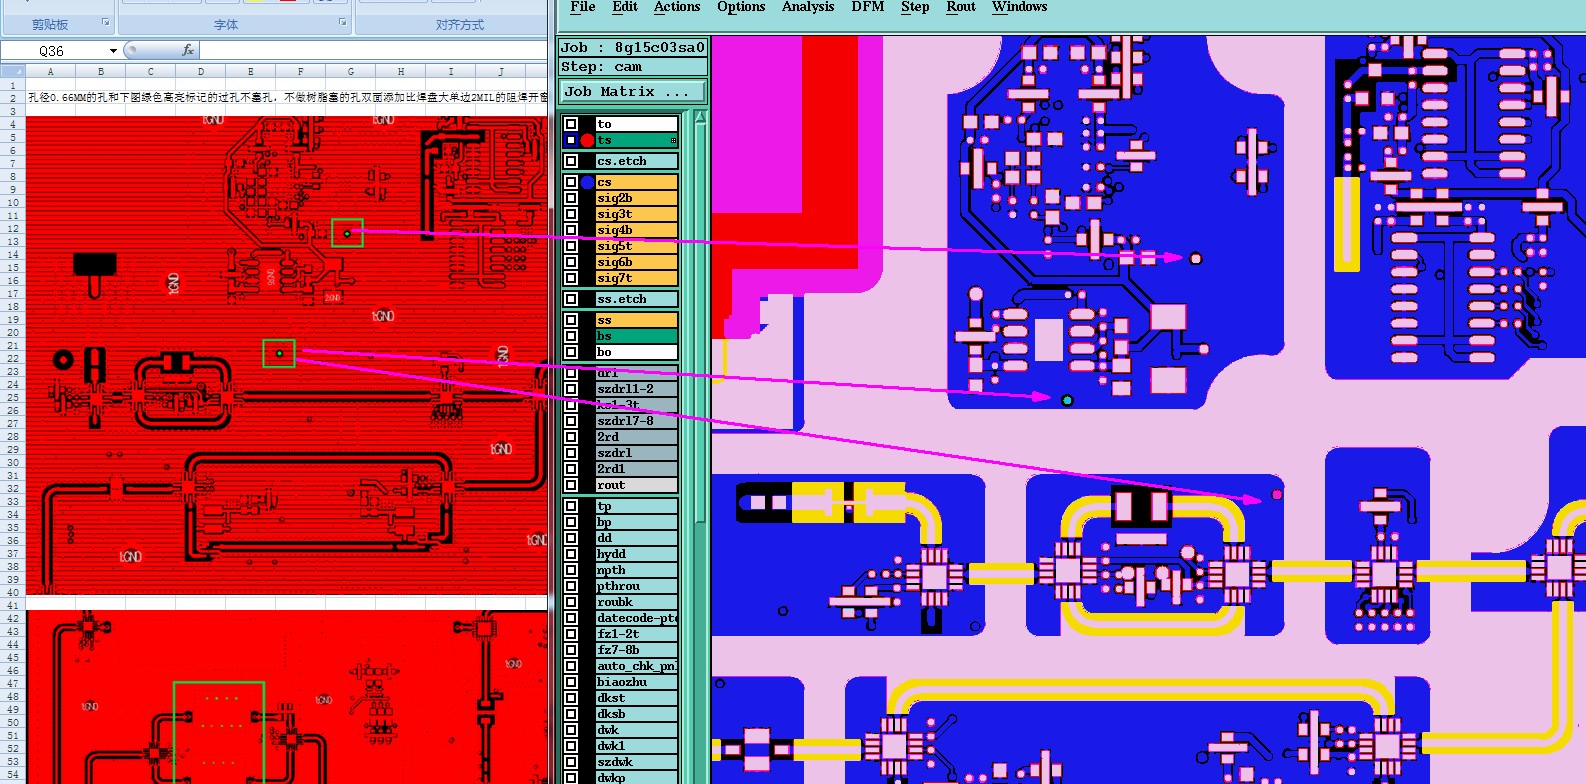Open the File menu in CAM editor
Screen dimensions: 1586x784
click(583, 7)
